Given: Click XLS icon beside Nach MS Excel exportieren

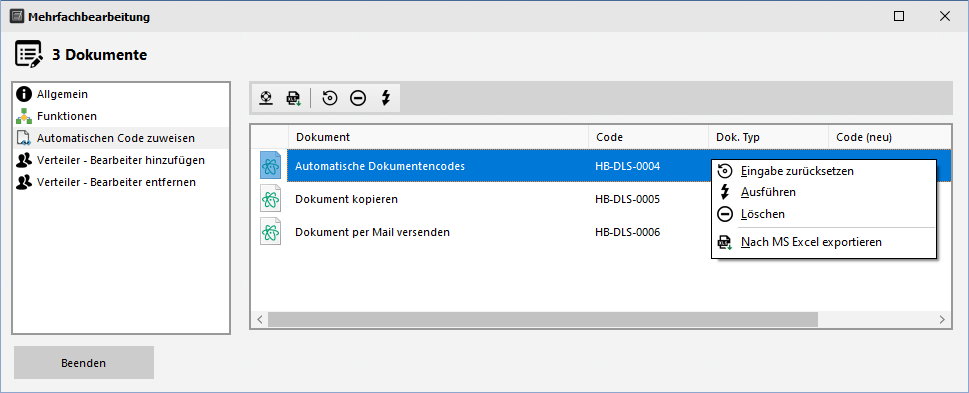Looking at the screenshot, I should (x=724, y=242).
